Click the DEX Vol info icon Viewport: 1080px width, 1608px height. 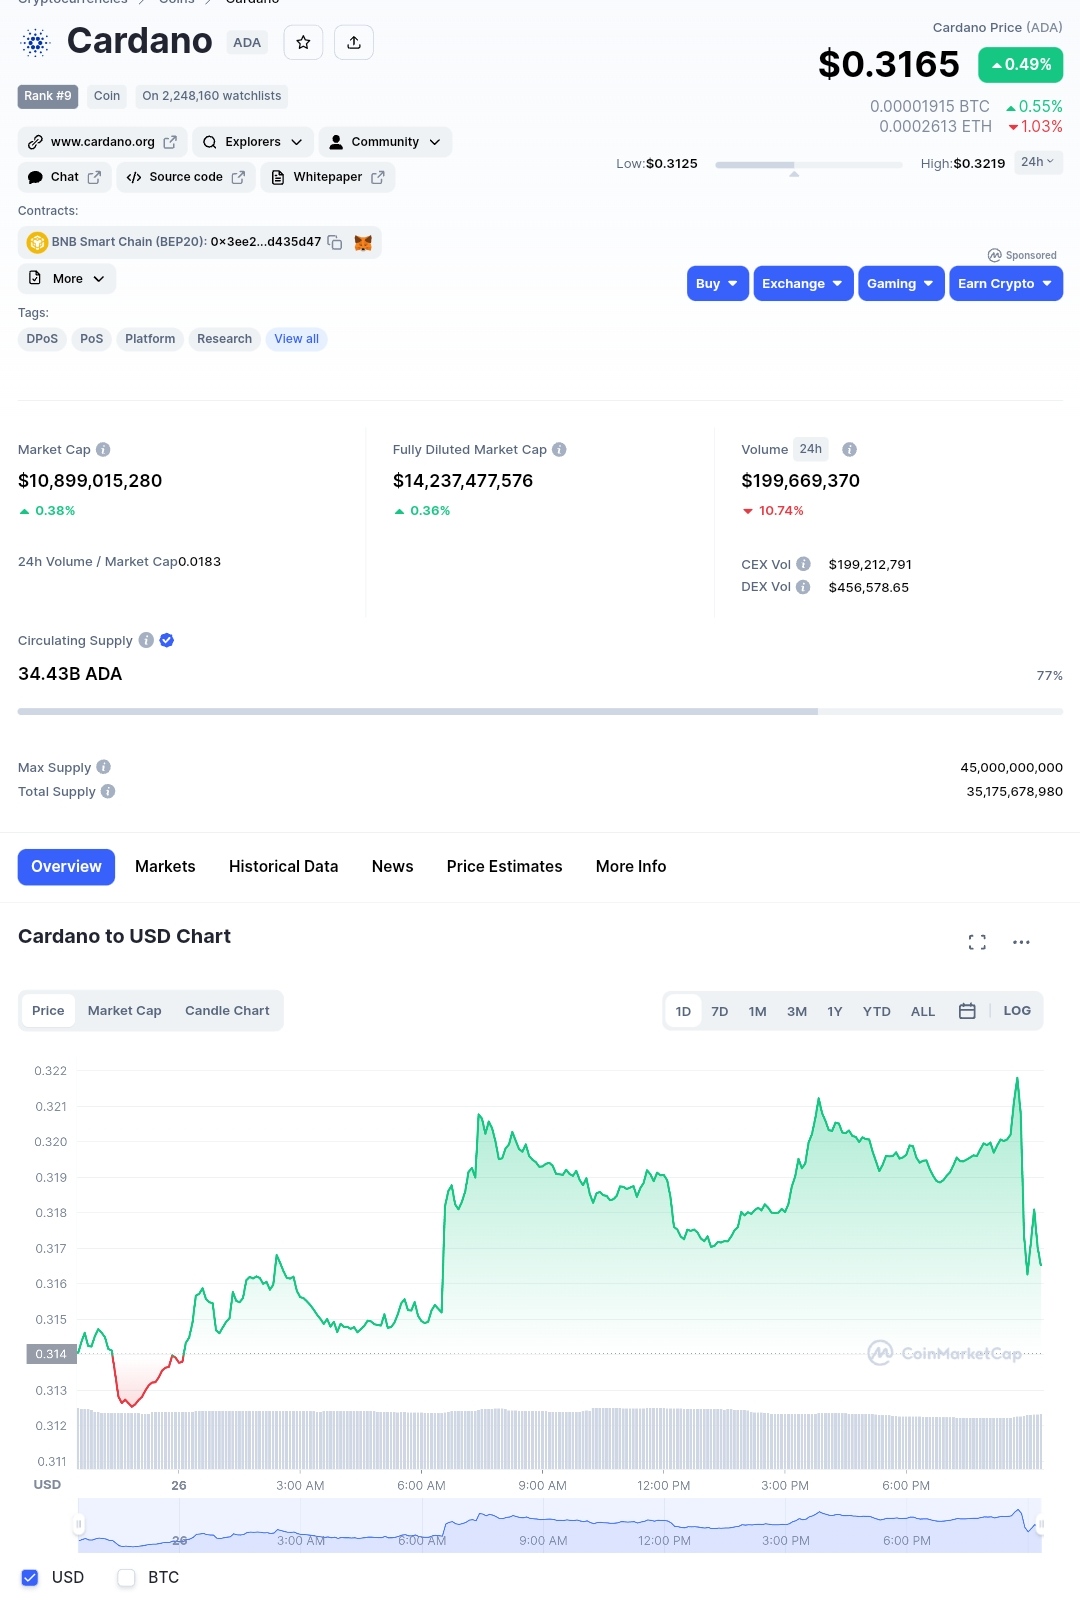(803, 587)
